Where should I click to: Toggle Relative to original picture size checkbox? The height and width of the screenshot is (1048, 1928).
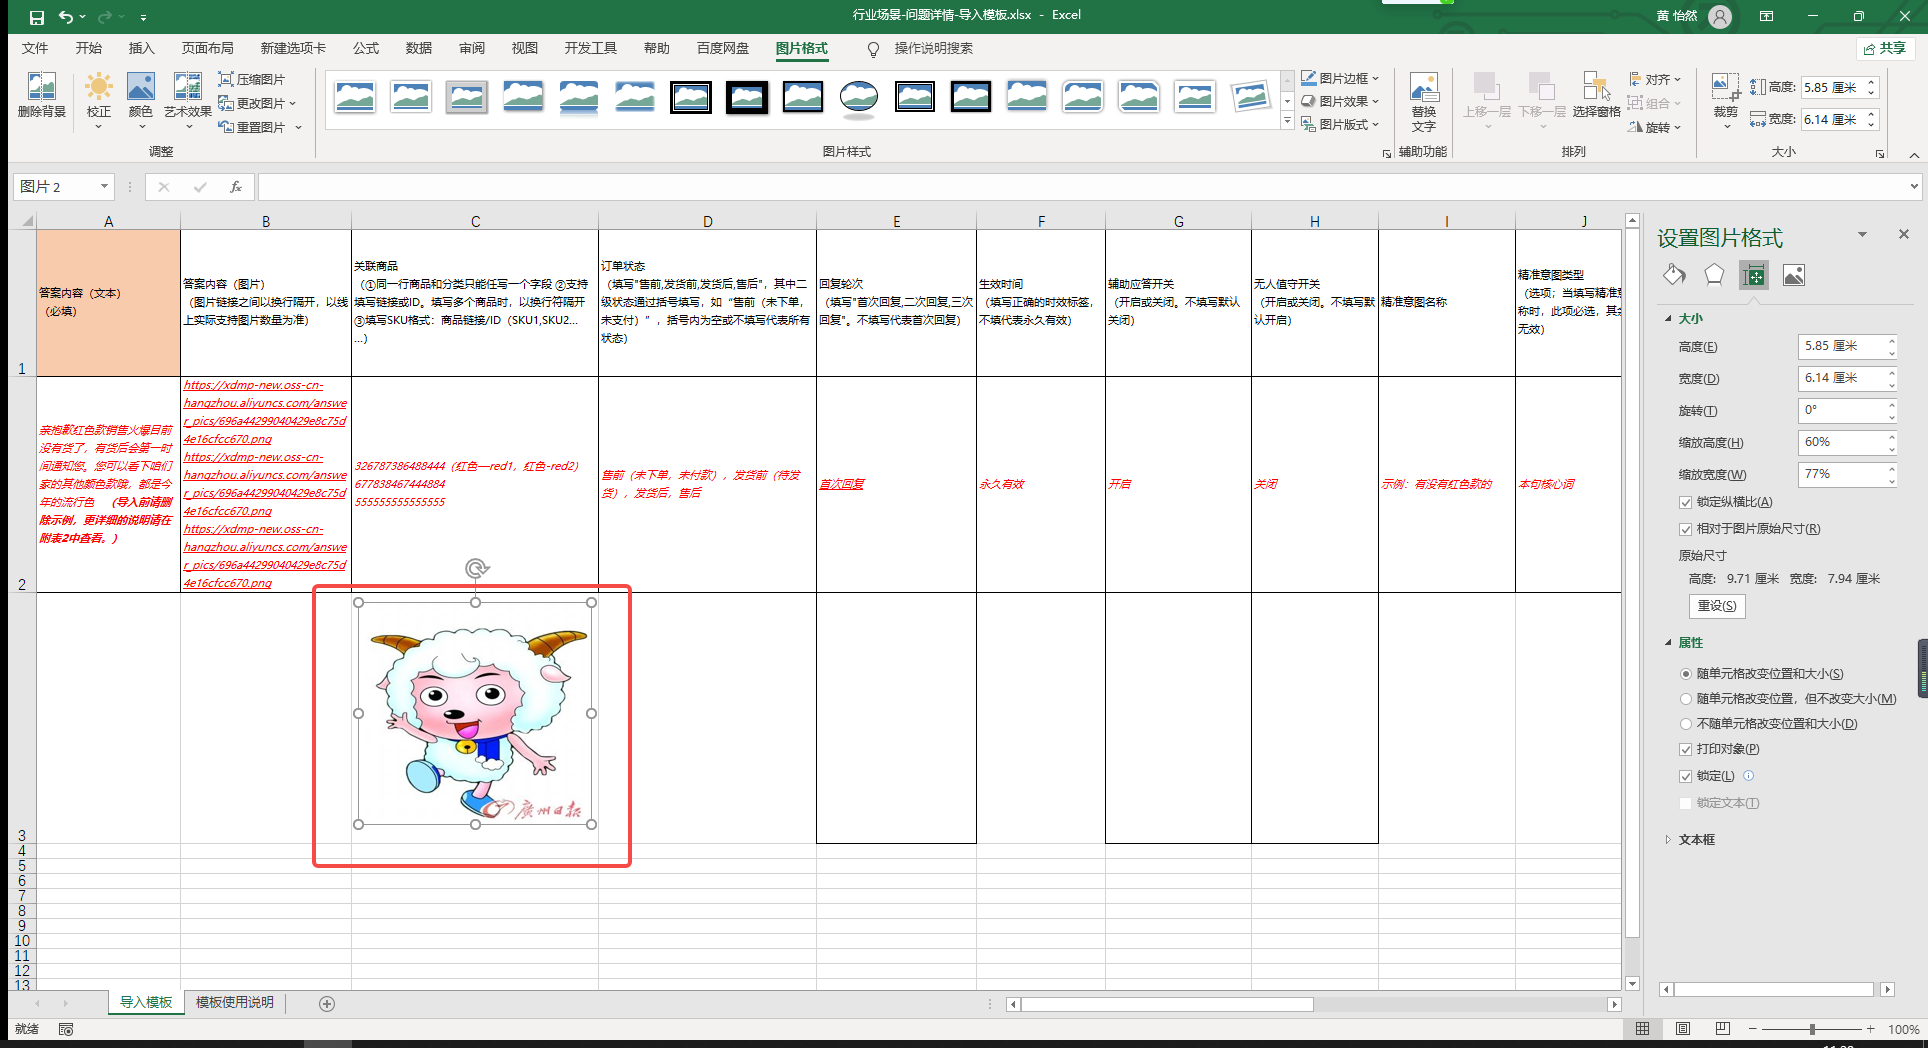(1685, 529)
